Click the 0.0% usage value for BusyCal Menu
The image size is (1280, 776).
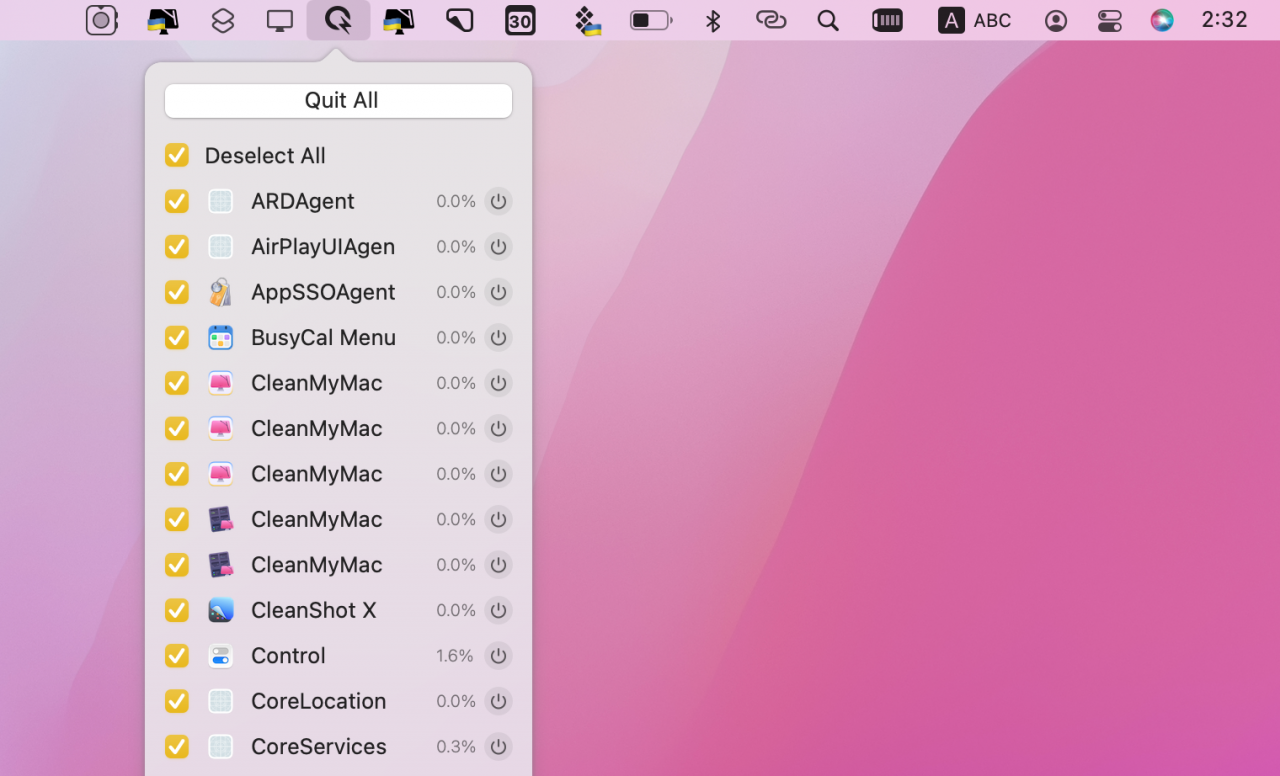coord(455,338)
